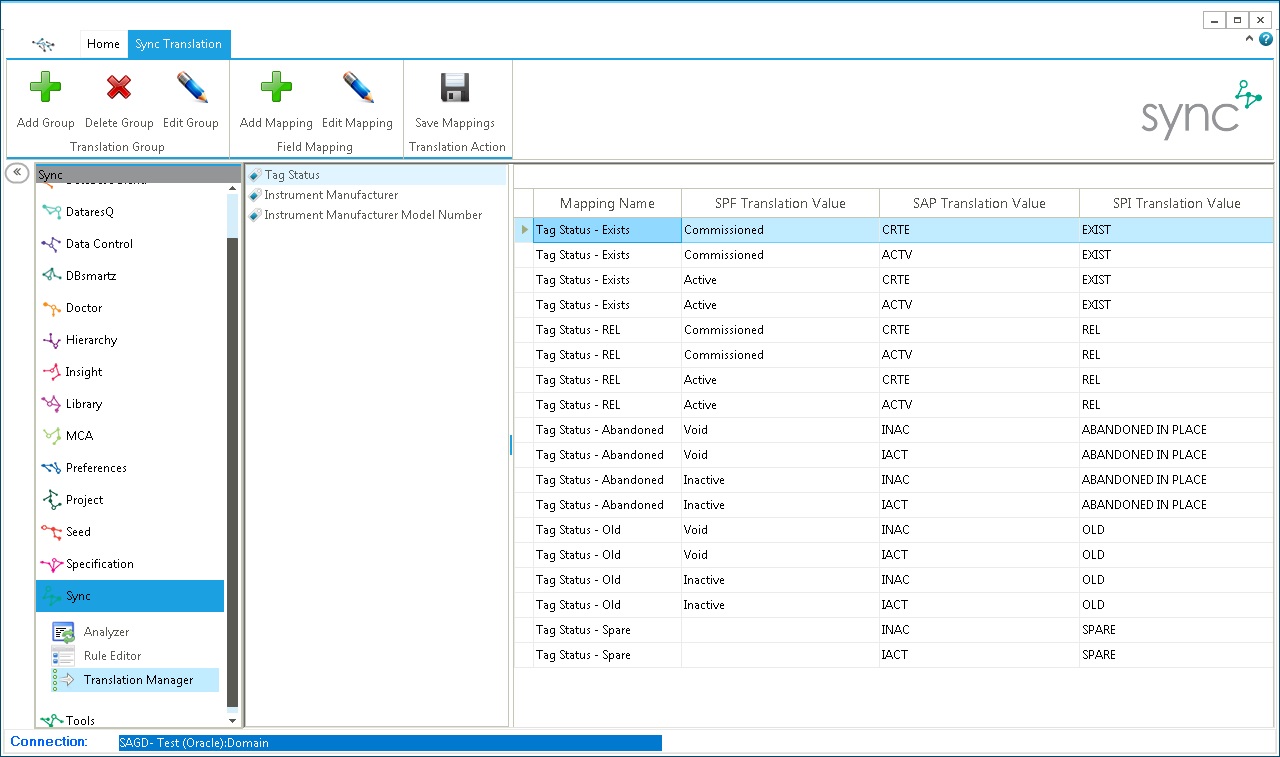
Task: Open the Doctor module
Action: 130,308
